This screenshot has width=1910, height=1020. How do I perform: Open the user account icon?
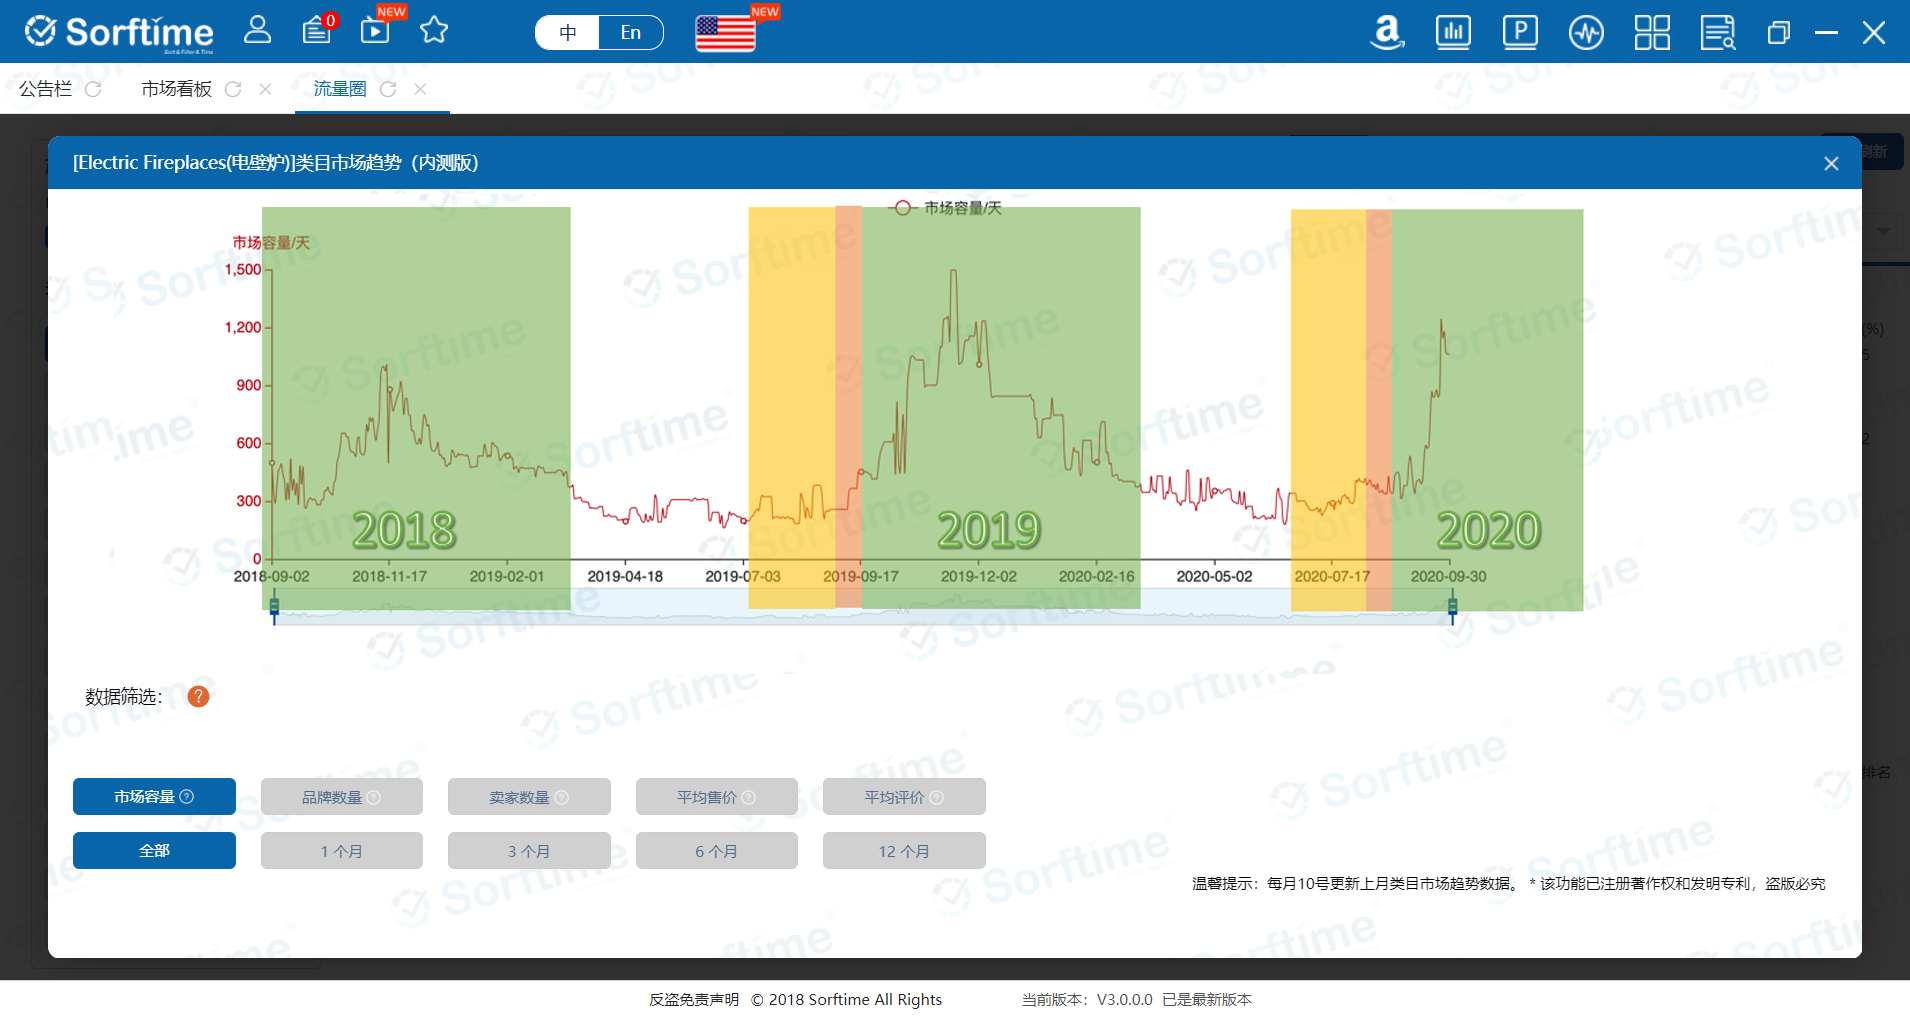257,30
